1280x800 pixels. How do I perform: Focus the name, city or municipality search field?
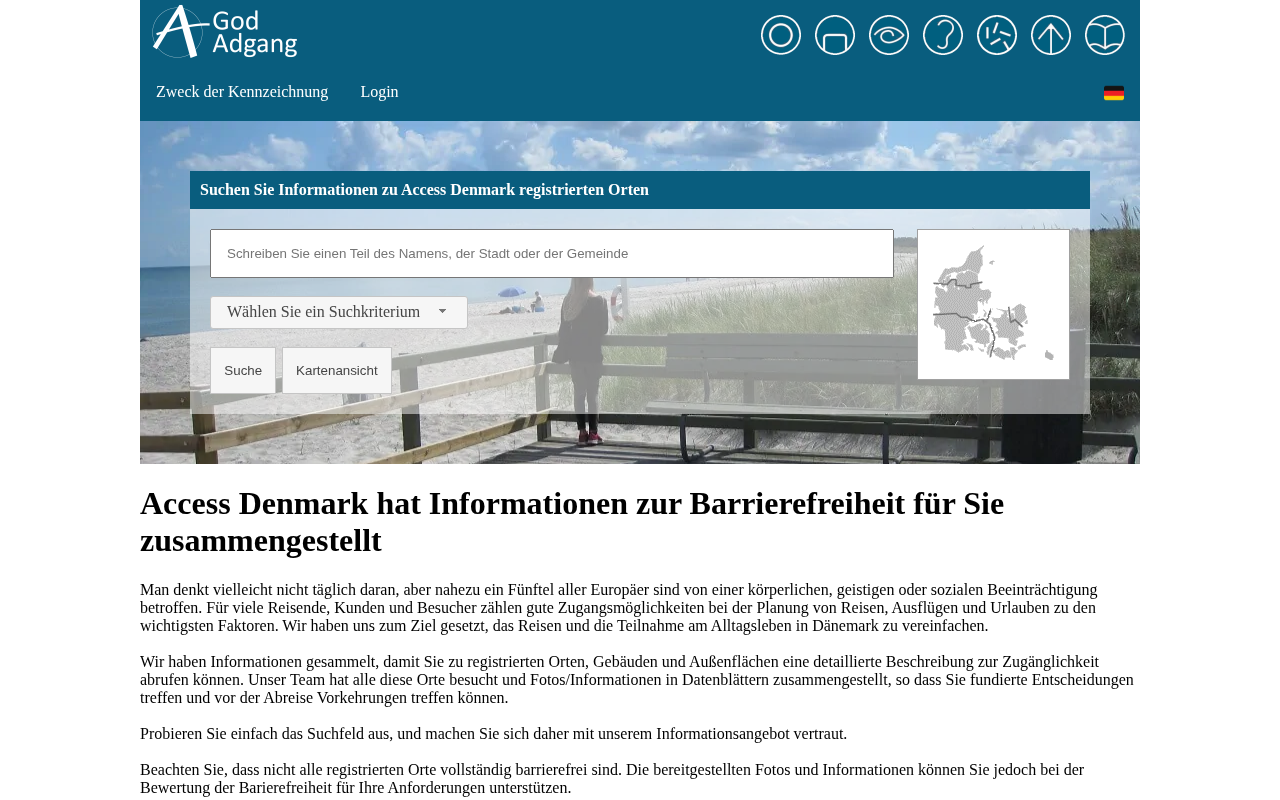coord(552,254)
